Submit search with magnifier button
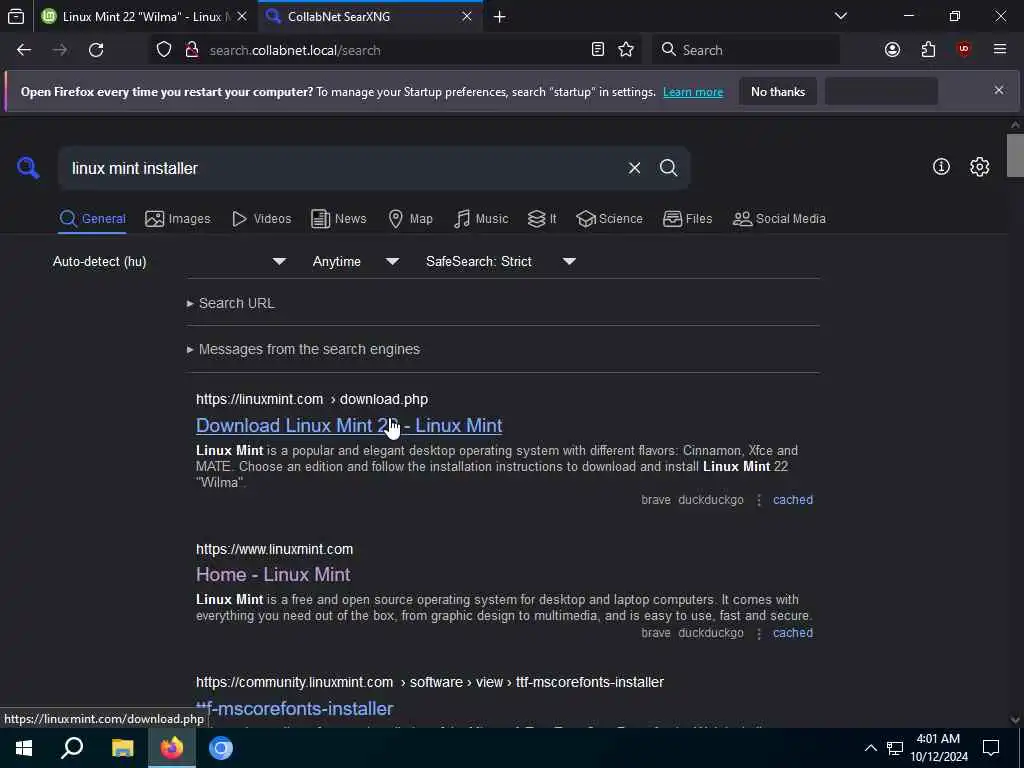 [668, 168]
